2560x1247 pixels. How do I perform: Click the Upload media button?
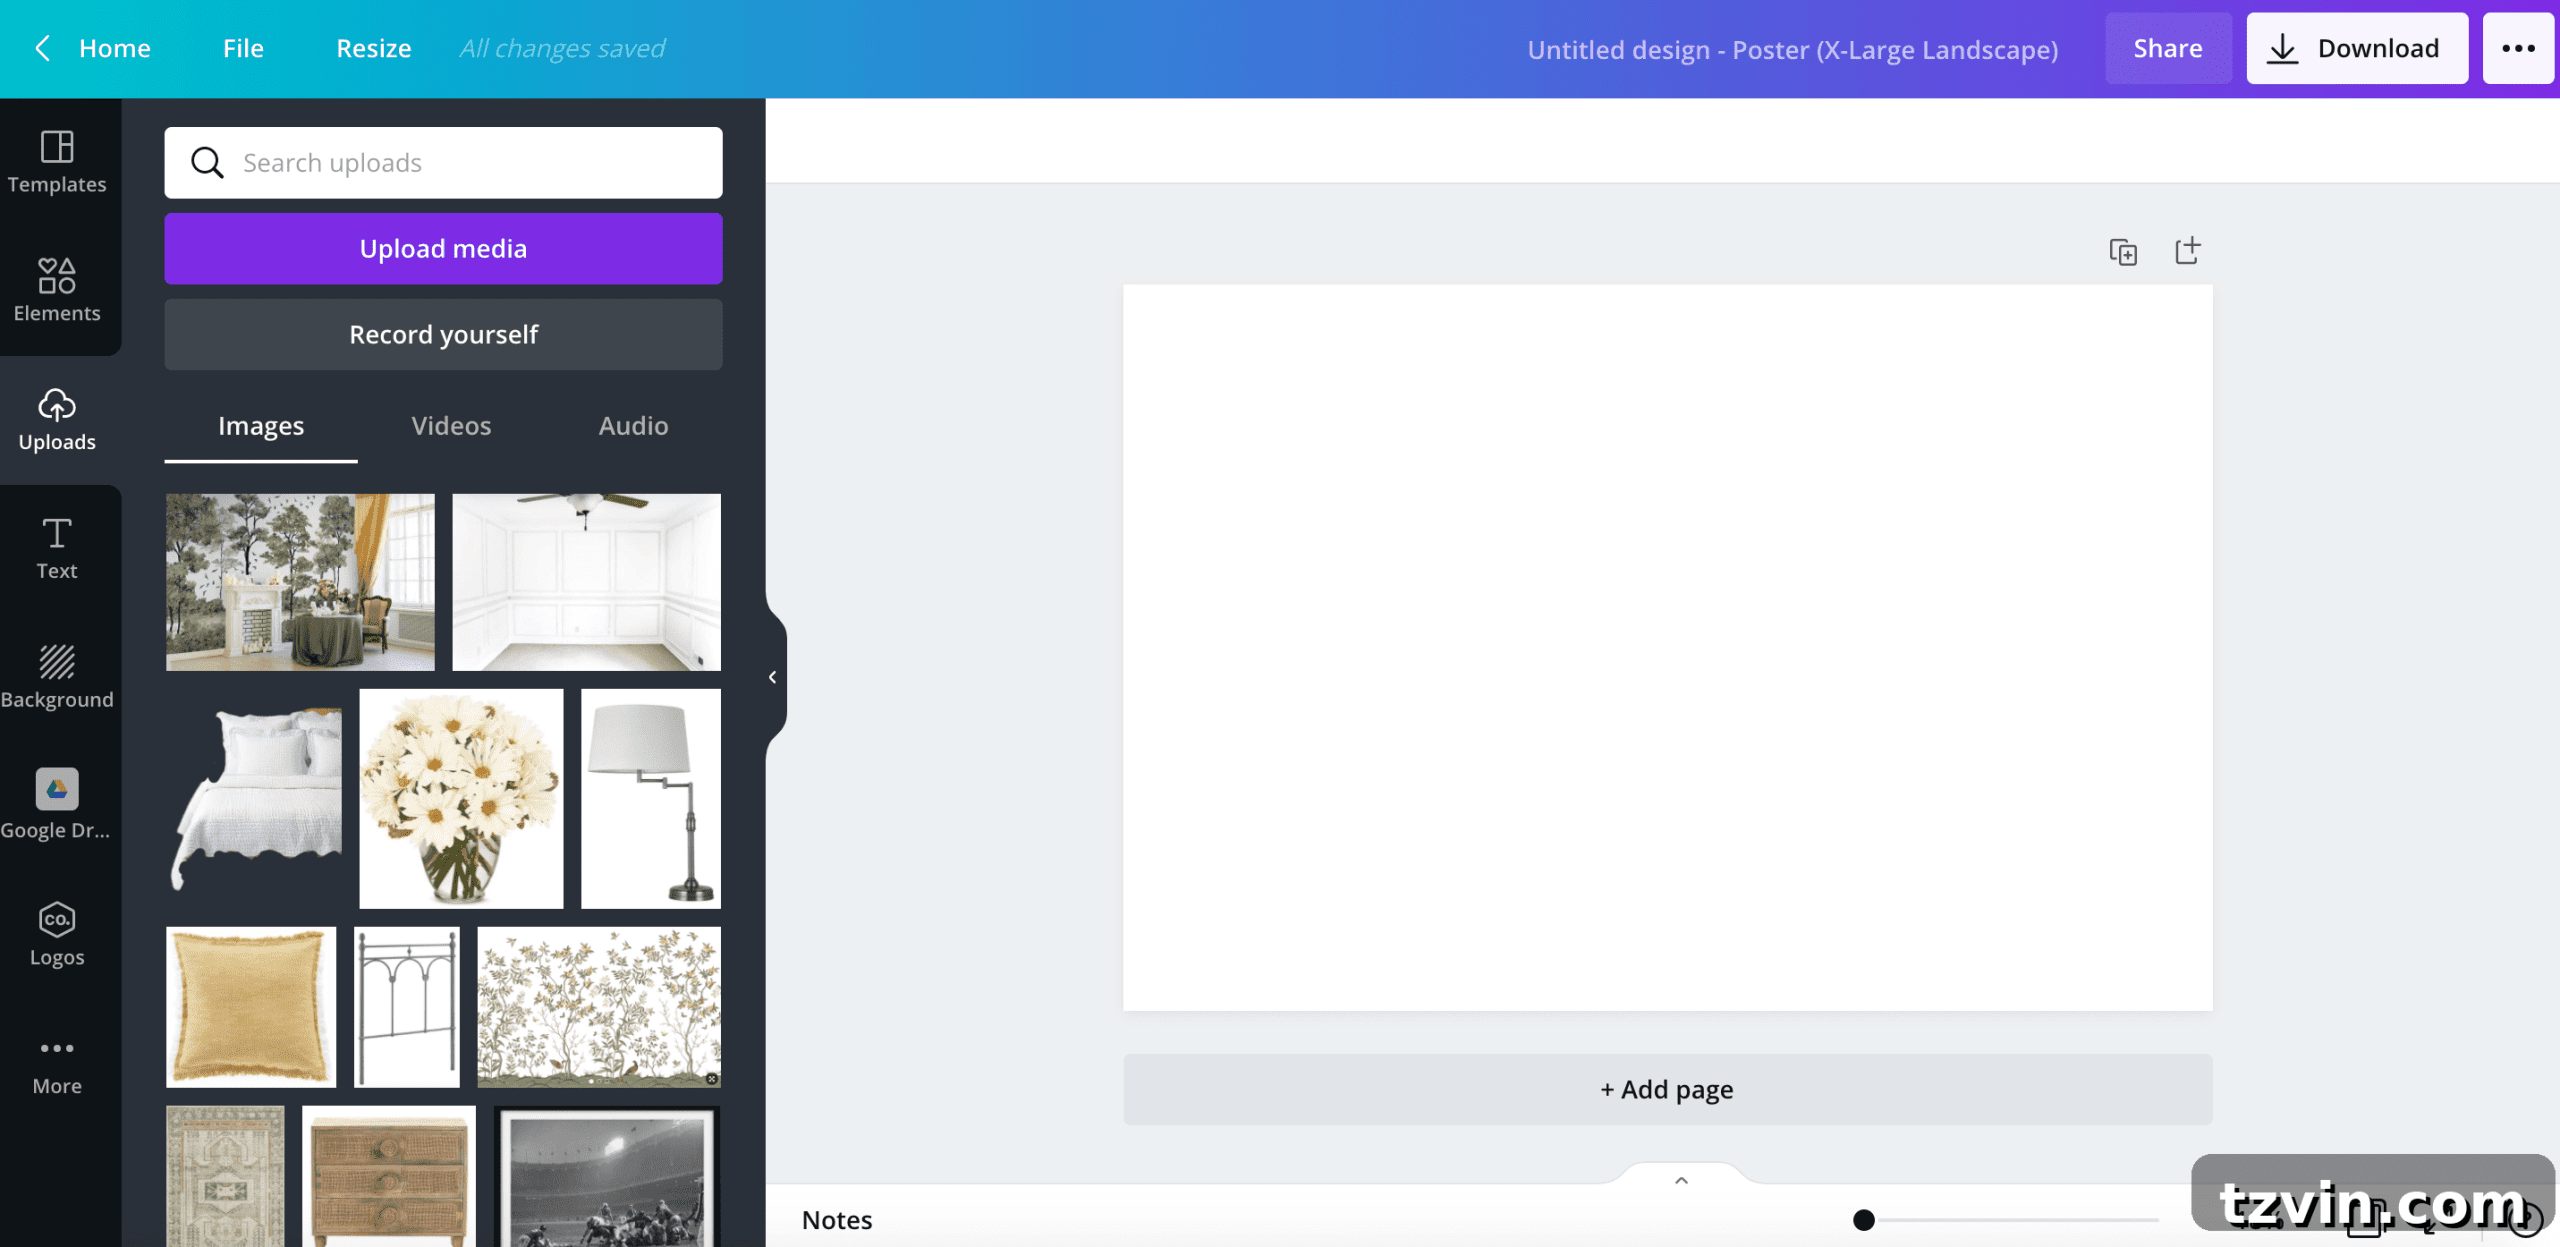(443, 248)
